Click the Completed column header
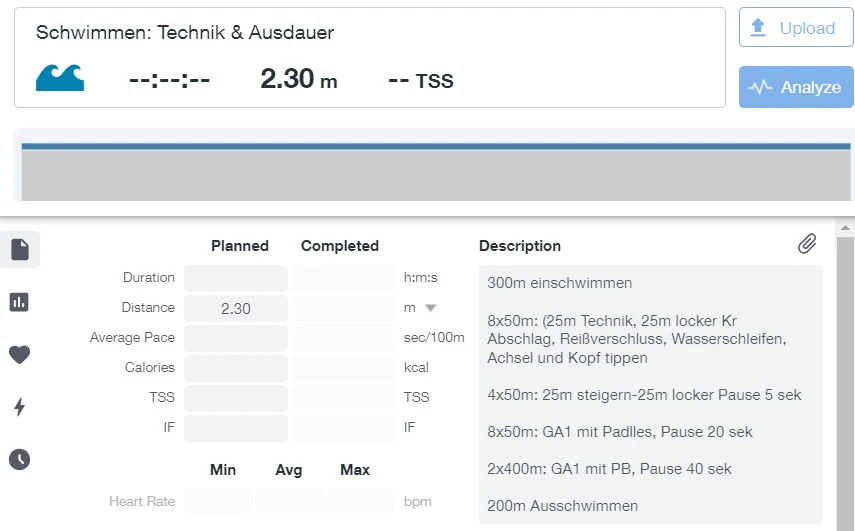 click(340, 246)
